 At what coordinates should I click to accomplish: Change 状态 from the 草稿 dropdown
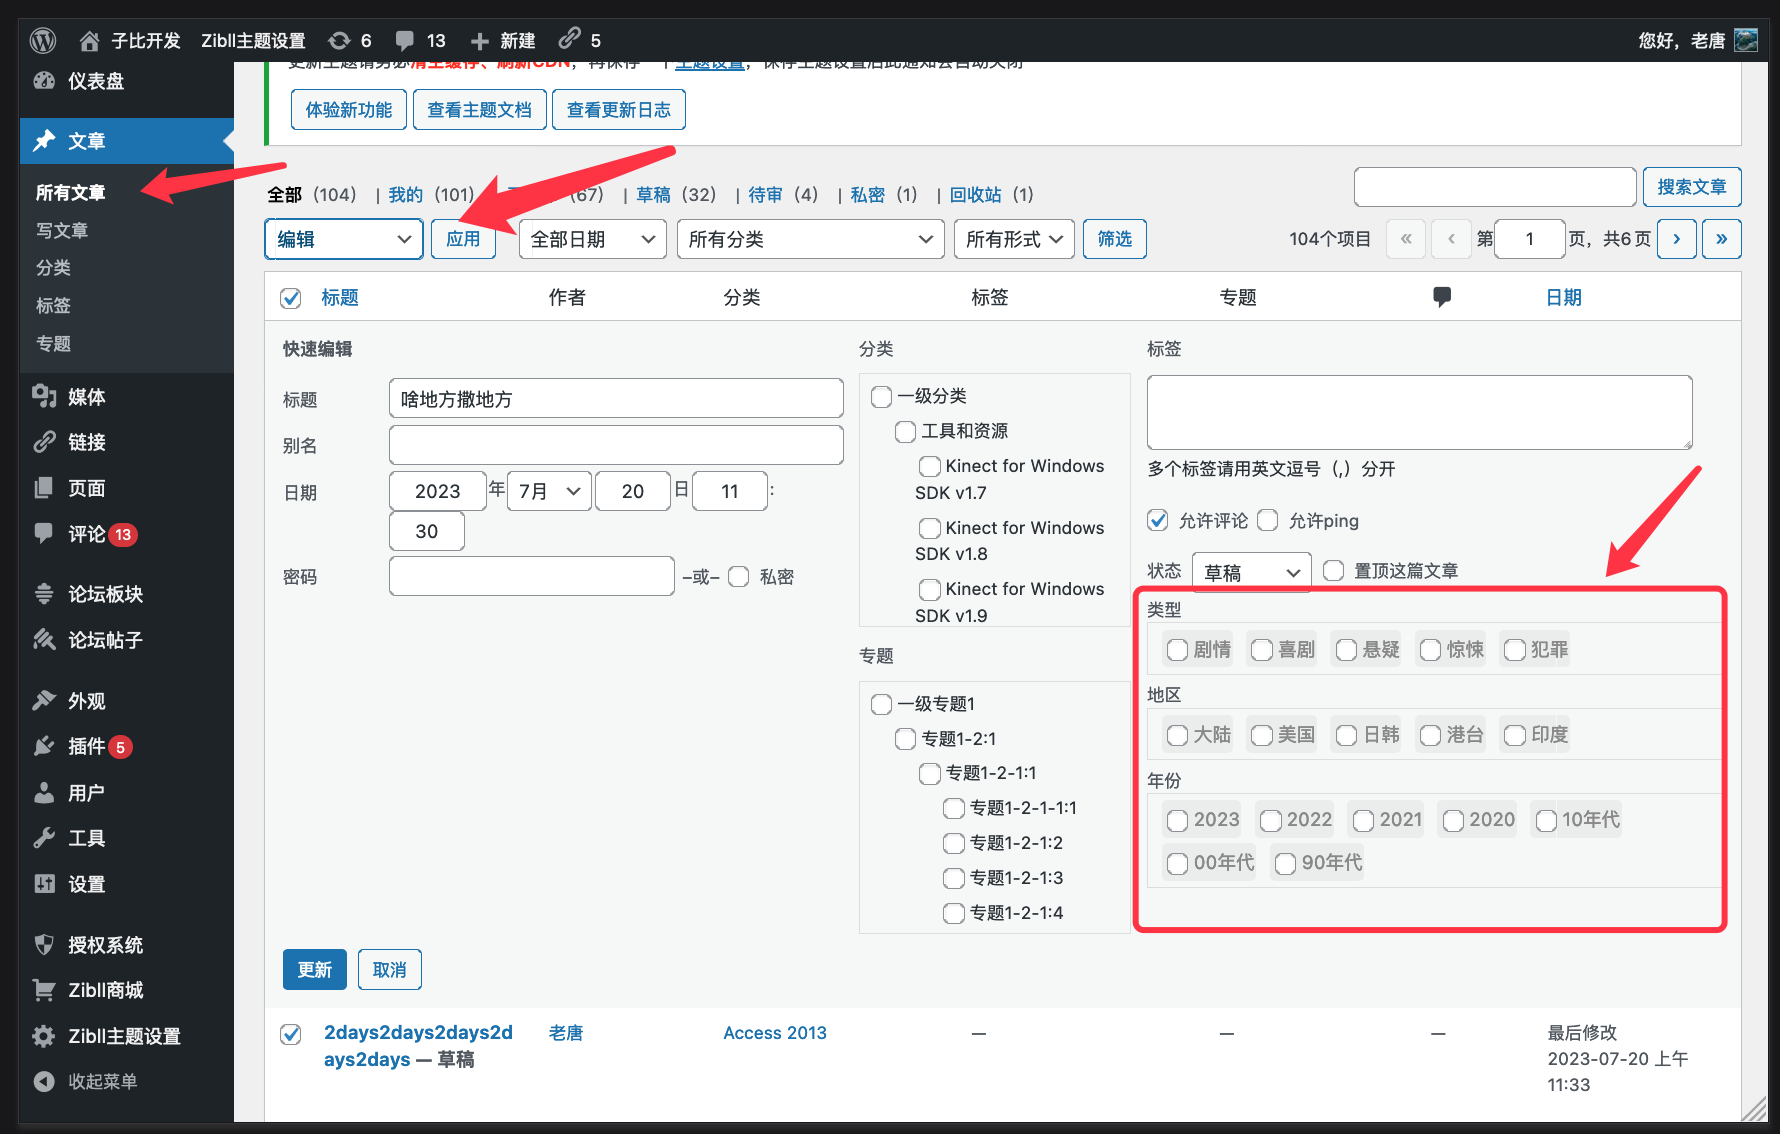[1251, 571]
